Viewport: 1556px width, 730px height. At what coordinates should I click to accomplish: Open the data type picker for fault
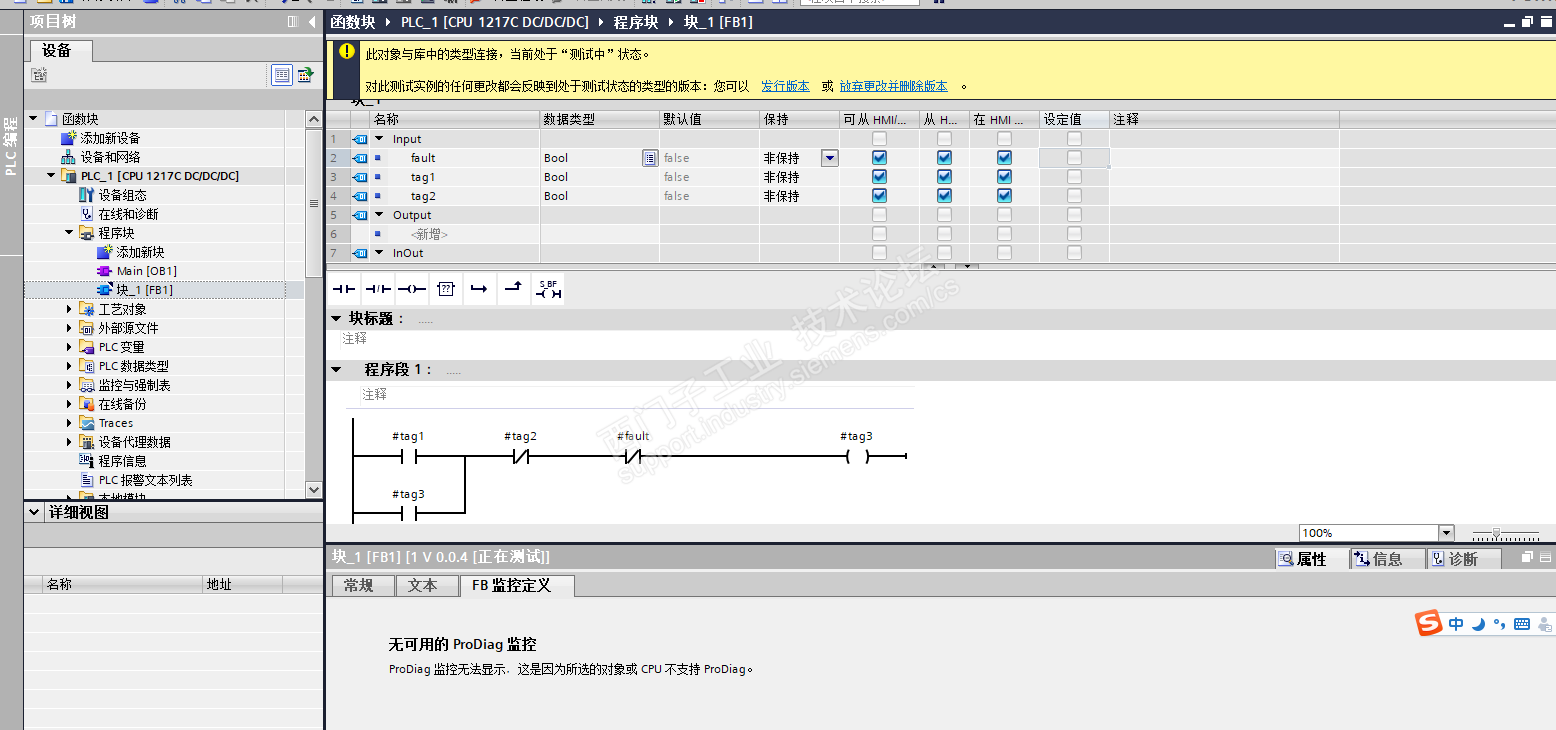(649, 158)
